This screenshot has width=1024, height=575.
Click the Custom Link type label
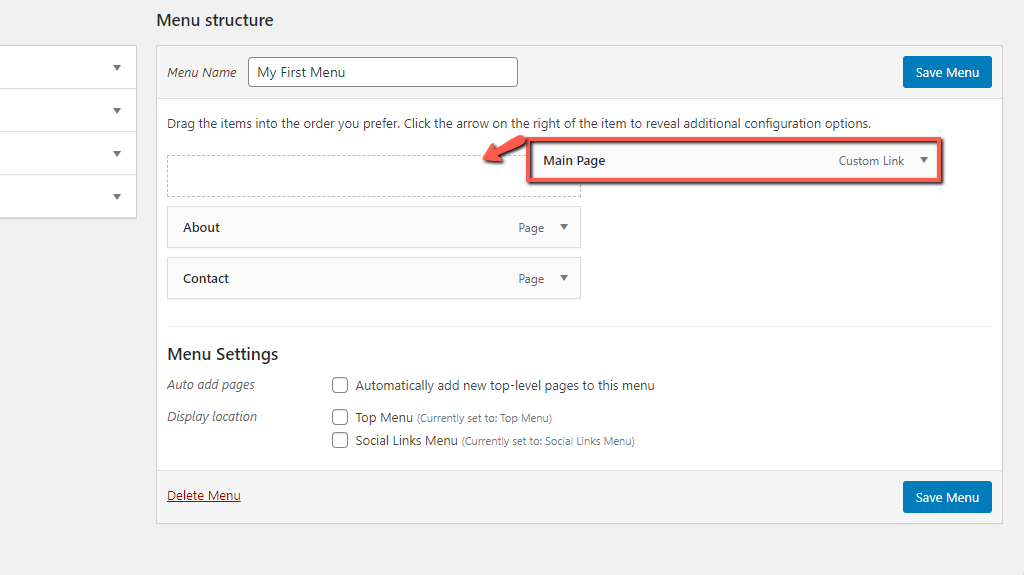click(871, 161)
